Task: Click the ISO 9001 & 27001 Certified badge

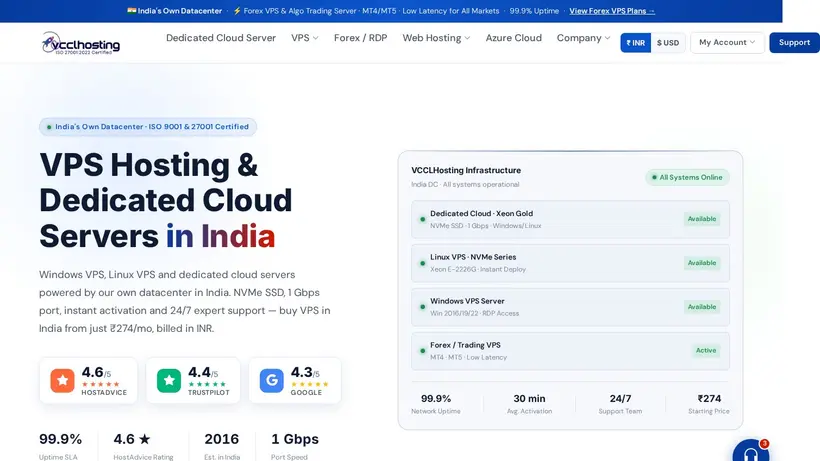Action: pos(148,126)
